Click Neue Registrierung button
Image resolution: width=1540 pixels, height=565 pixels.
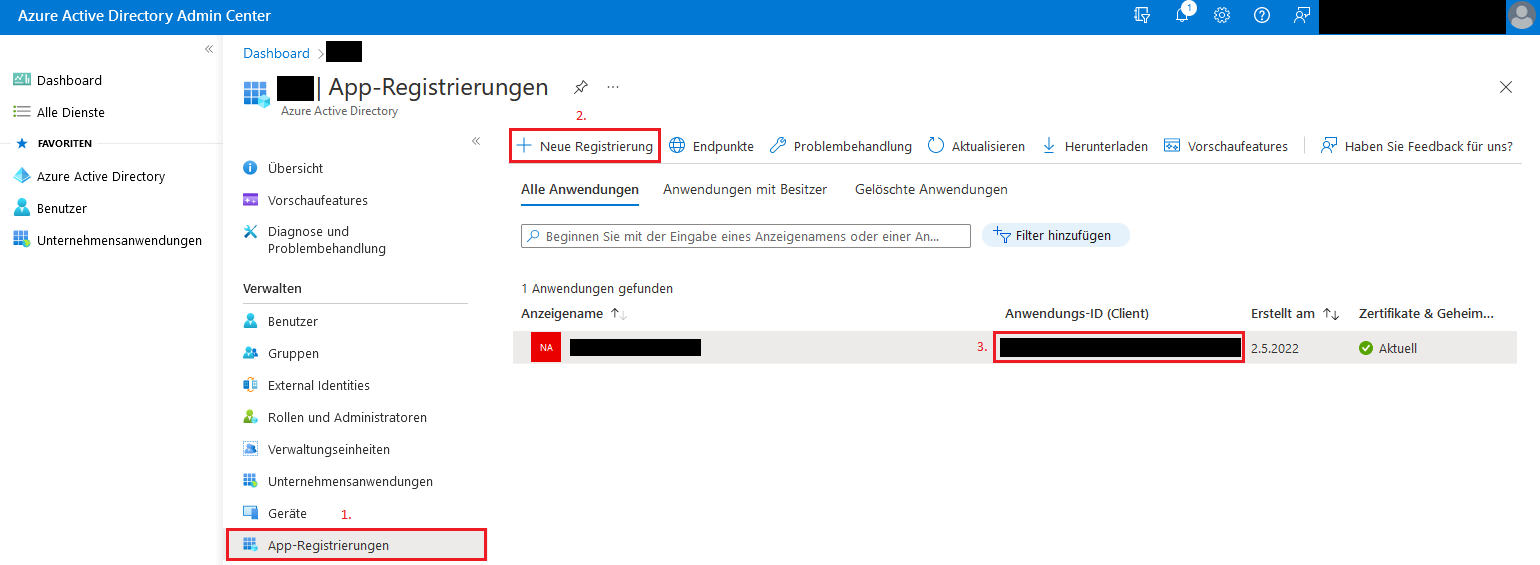[x=585, y=146]
